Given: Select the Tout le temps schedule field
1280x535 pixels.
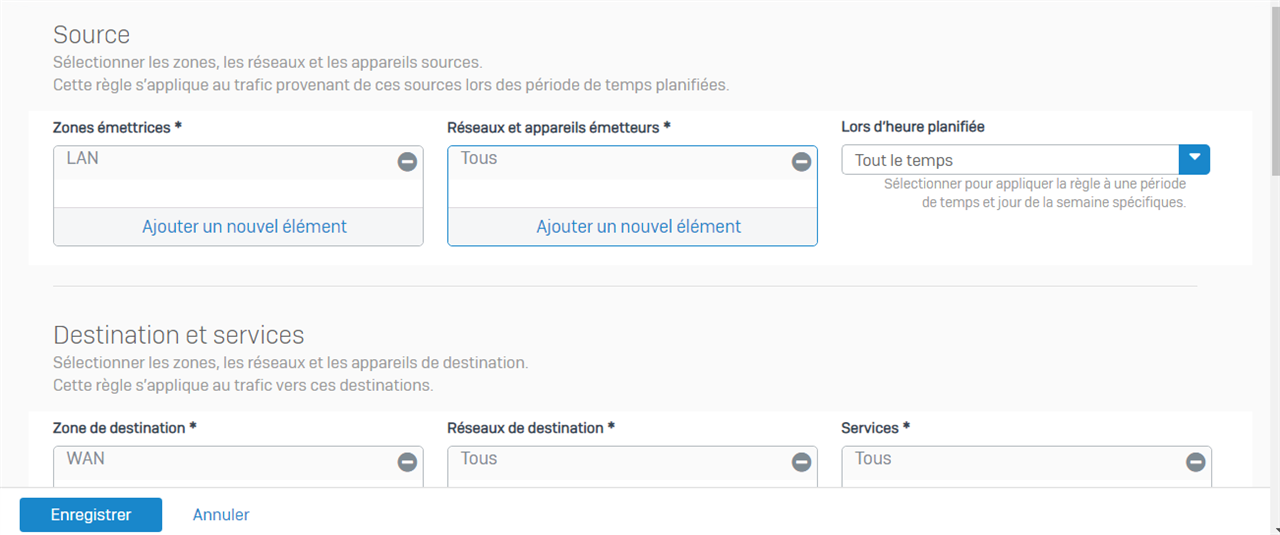Looking at the screenshot, I should [1011, 160].
